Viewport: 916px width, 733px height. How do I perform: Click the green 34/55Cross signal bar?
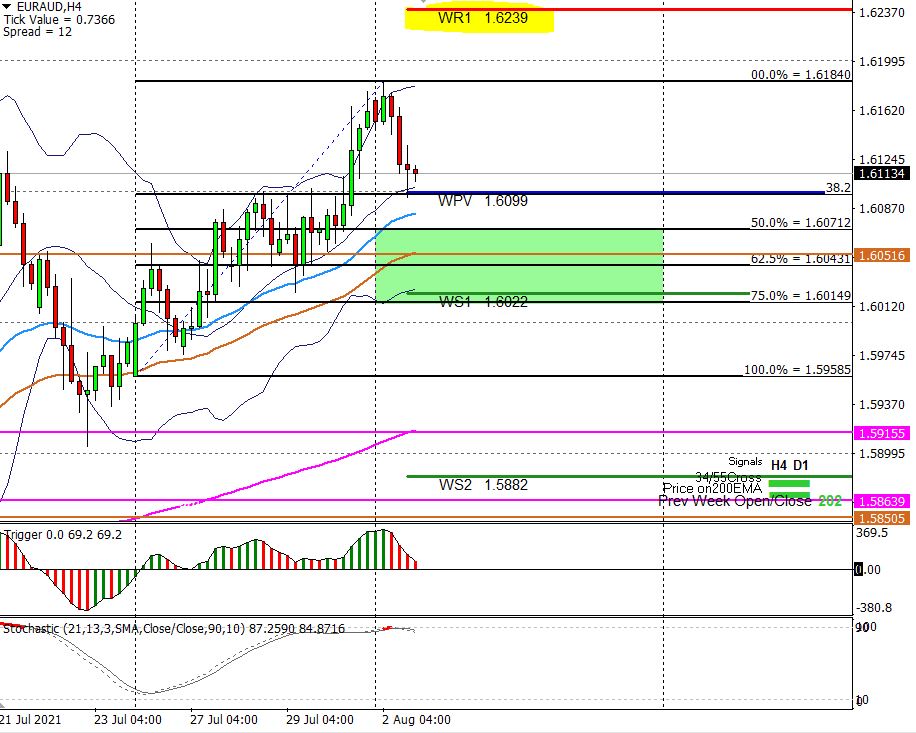789,482
